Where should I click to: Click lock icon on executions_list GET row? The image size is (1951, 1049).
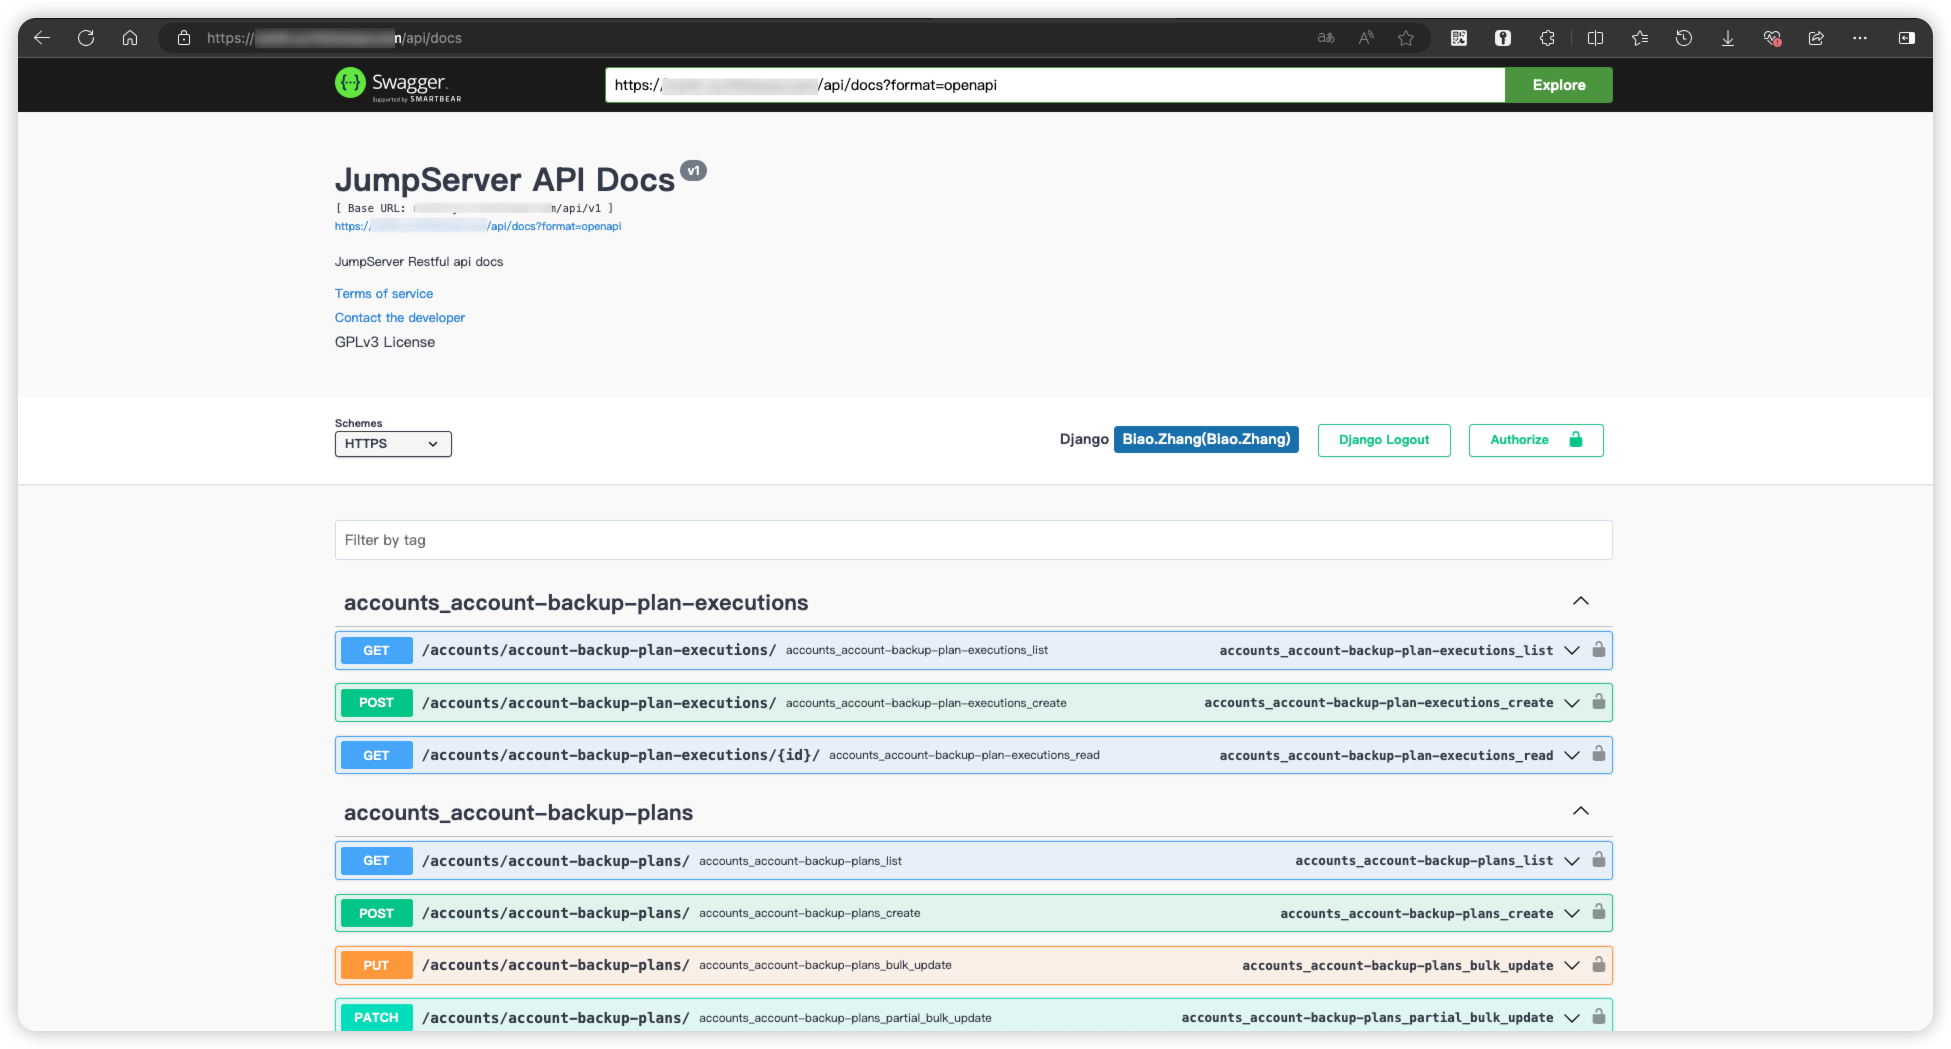pyautogui.click(x=1599, y=650)
